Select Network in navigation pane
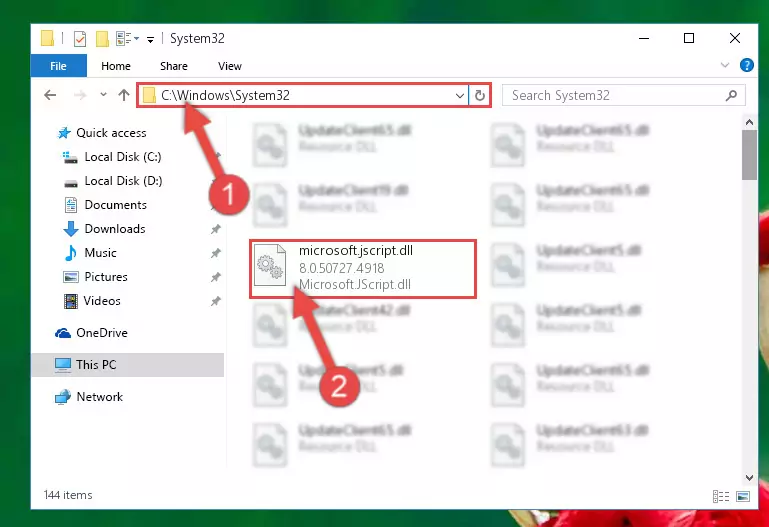The height and width of the screenshot is (527, 769). (100, 397)
